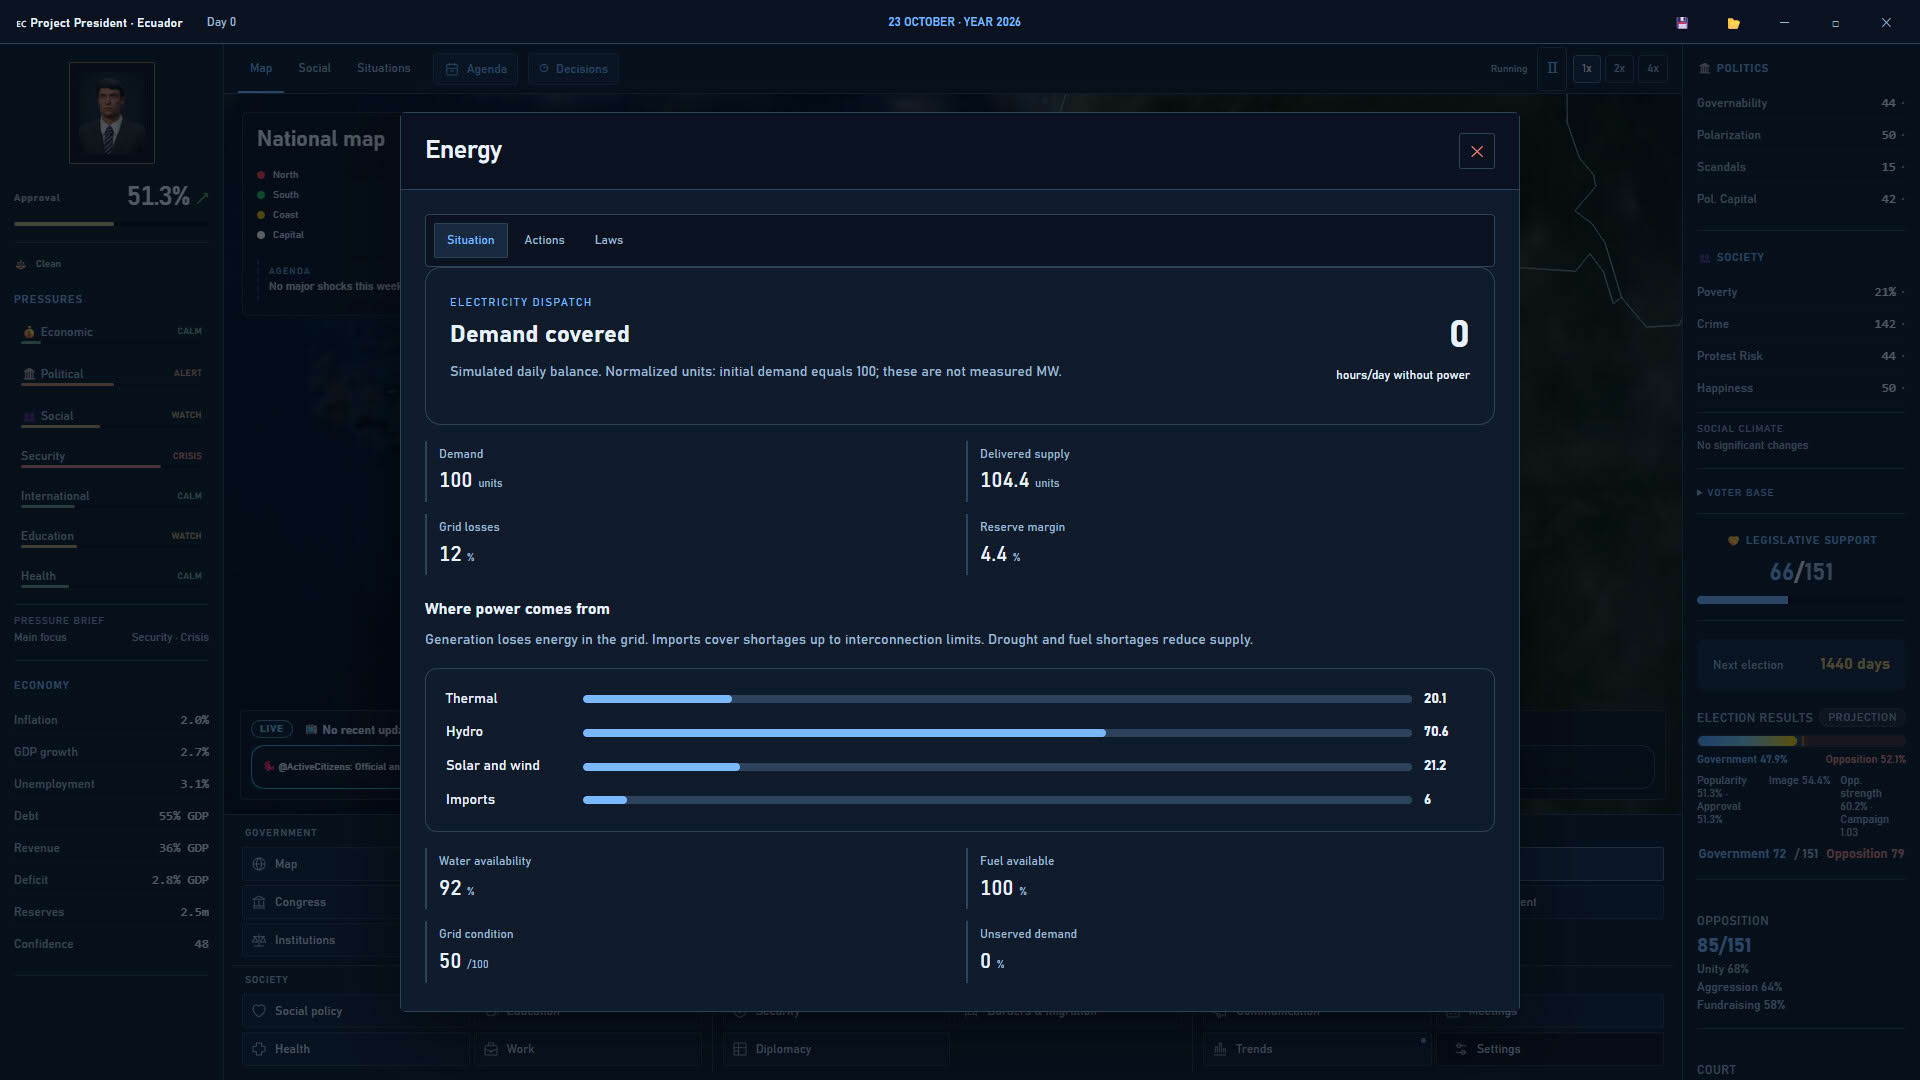
Task: Set game speed to 2x
Action: coord(1619,69)
